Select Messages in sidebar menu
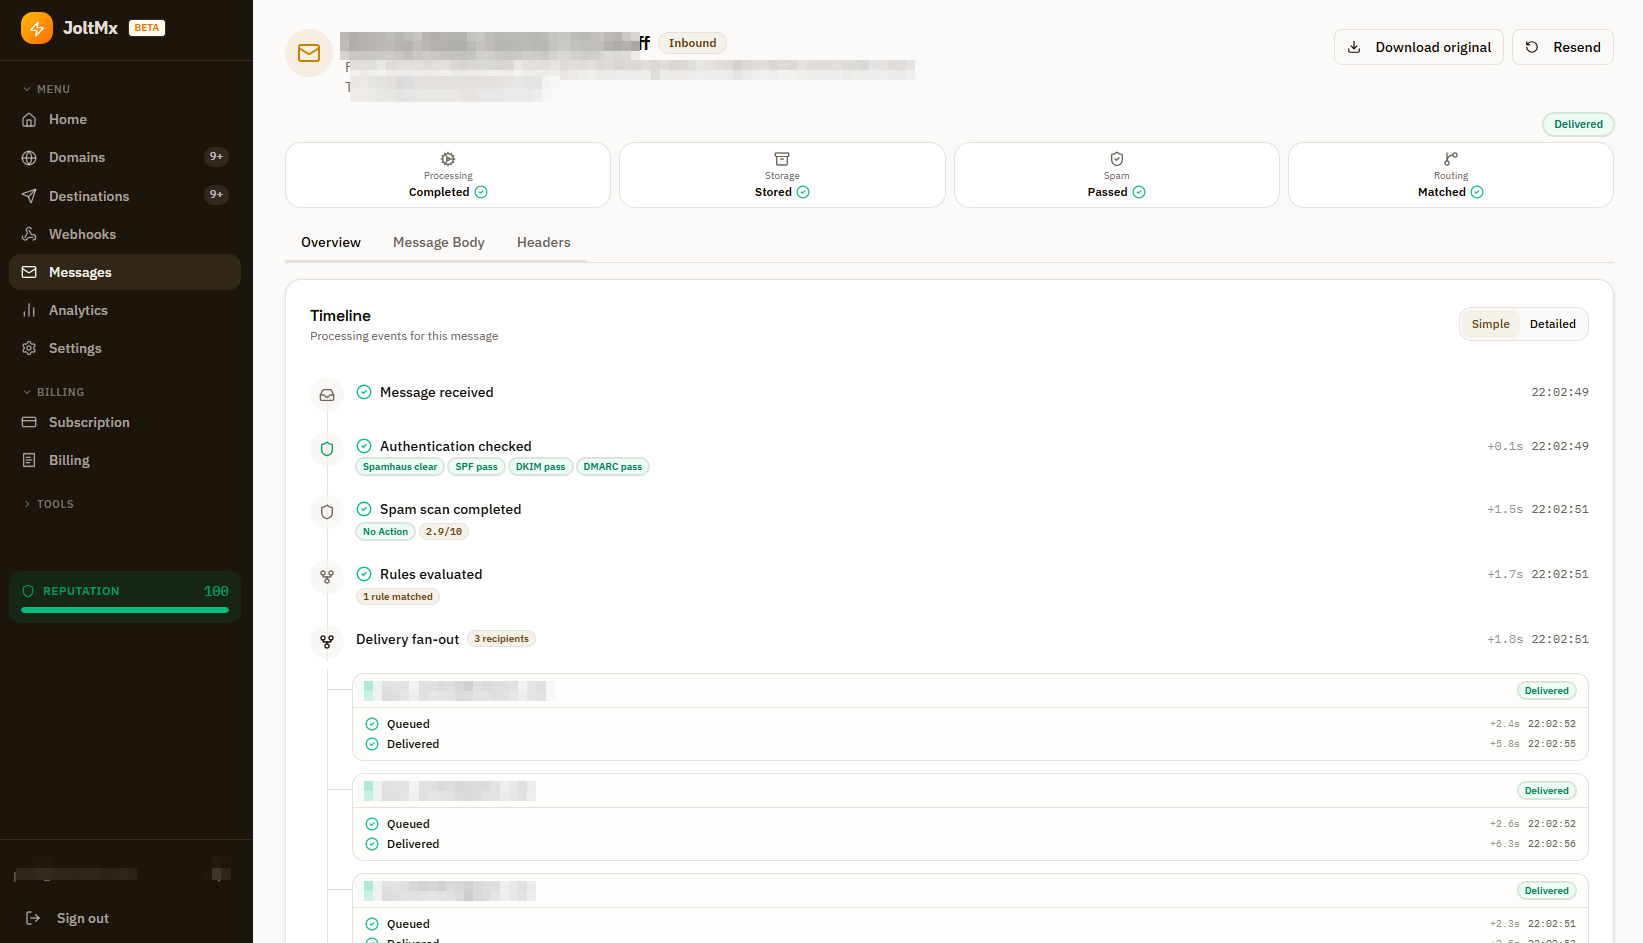 tap(125, 272)
